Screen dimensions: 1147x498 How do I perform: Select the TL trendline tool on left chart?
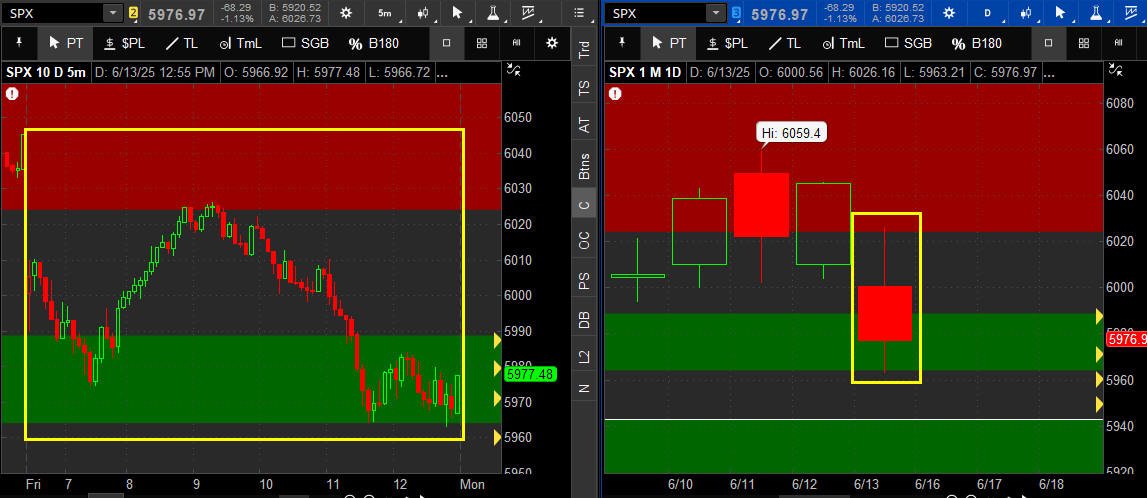pos(181,43)
